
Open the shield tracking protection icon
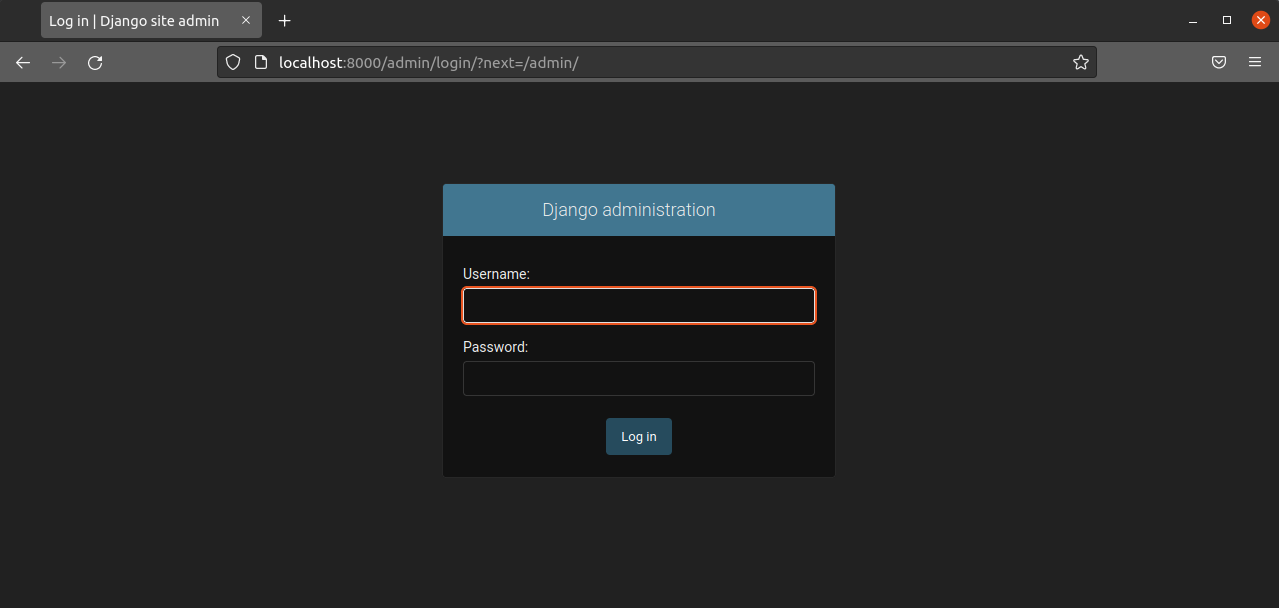233,62
